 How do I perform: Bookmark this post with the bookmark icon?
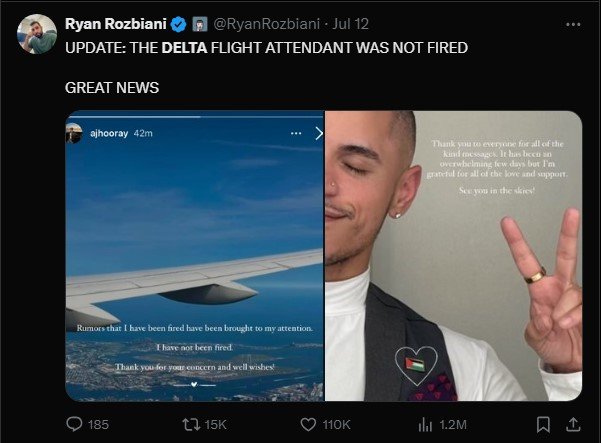coord(543,424)
